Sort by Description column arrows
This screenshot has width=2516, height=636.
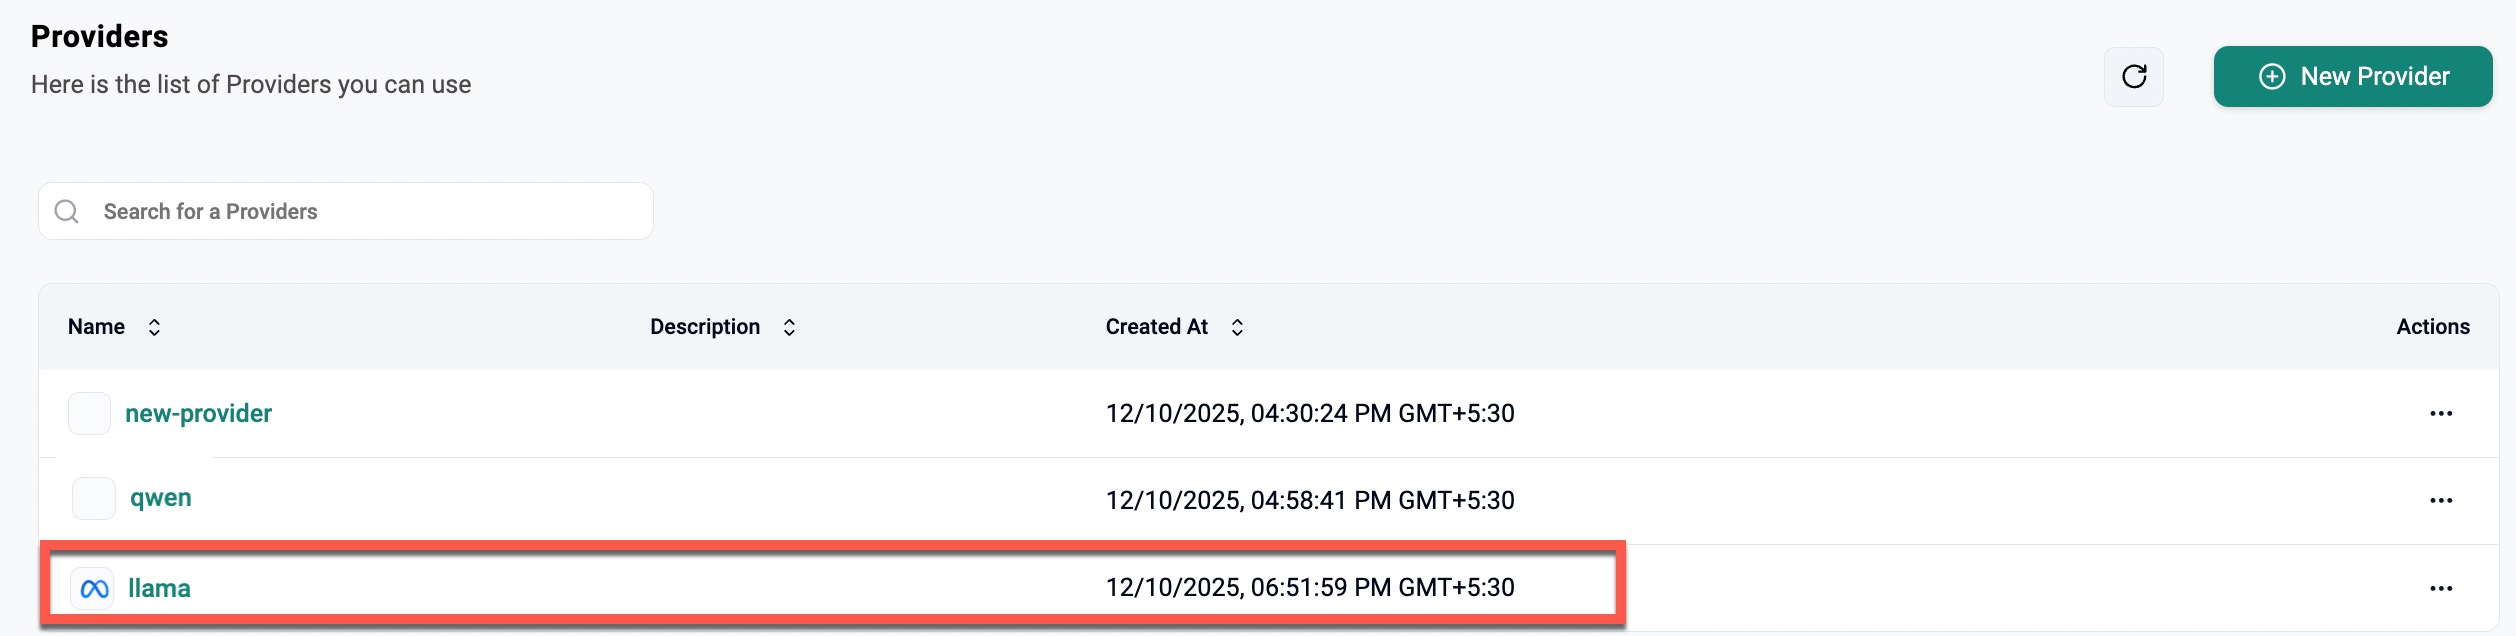tap(789, 327)
